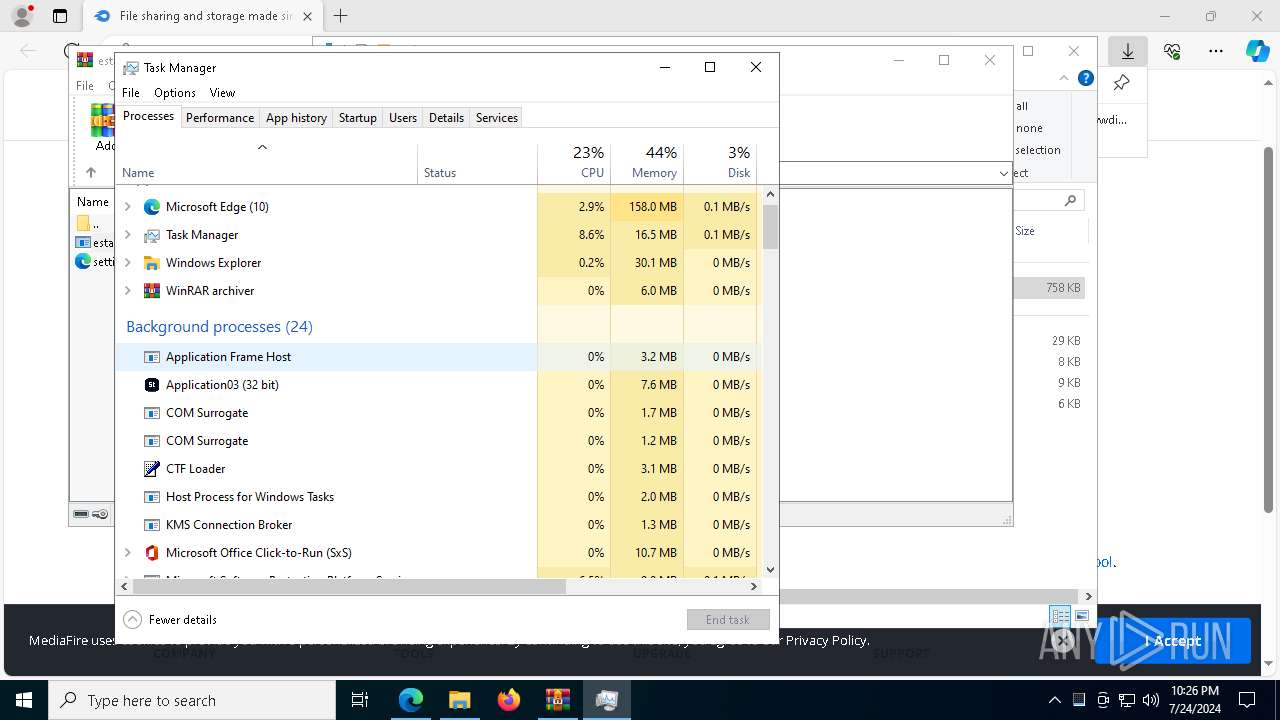
Task: Expand the Windows Explorer process group
Action: (127, 263)
